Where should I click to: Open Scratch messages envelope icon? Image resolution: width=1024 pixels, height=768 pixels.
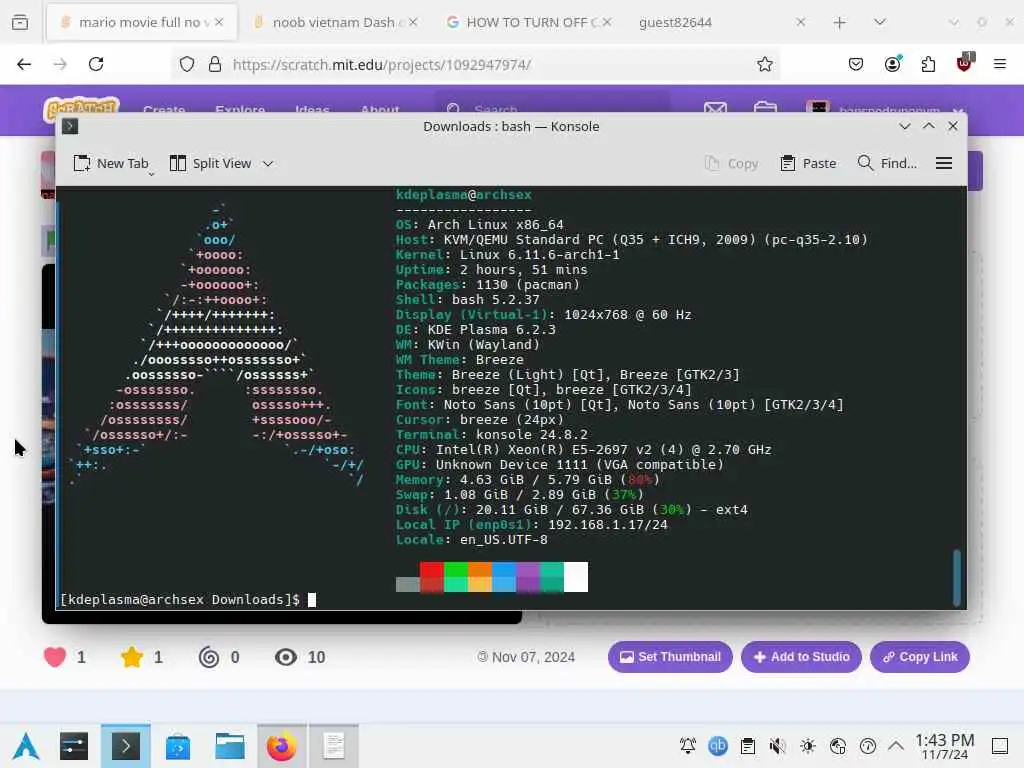tap(716, 107)
